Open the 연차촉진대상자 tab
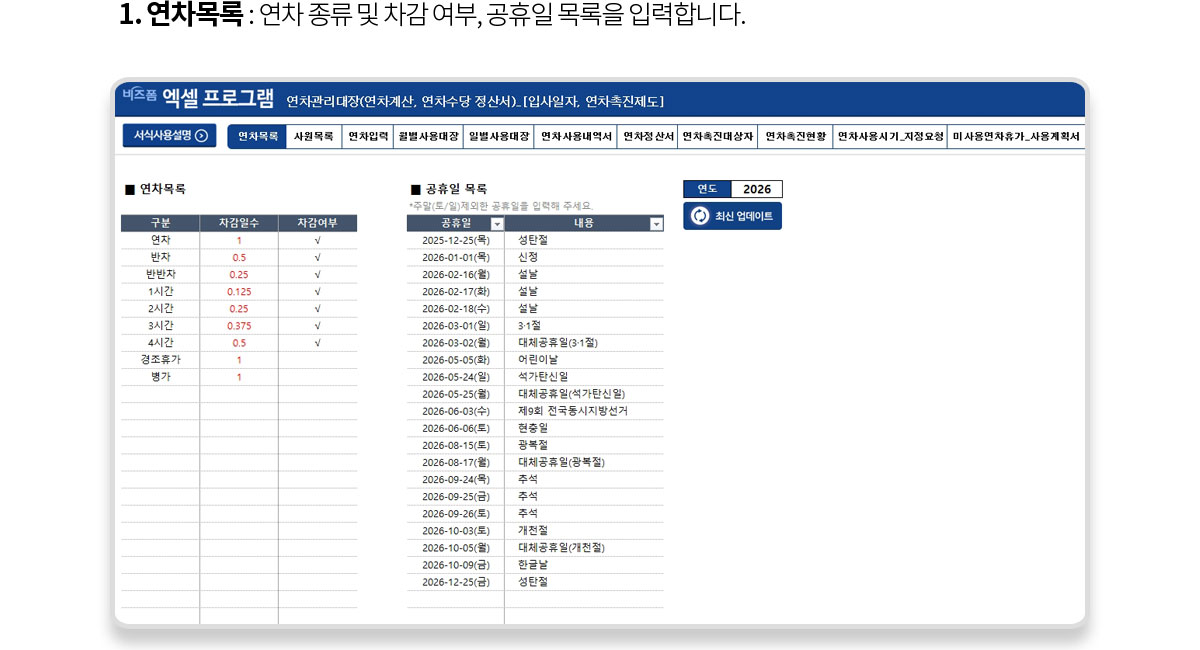The width and height of the screenshot is (1200, 650). click(717, 137)
